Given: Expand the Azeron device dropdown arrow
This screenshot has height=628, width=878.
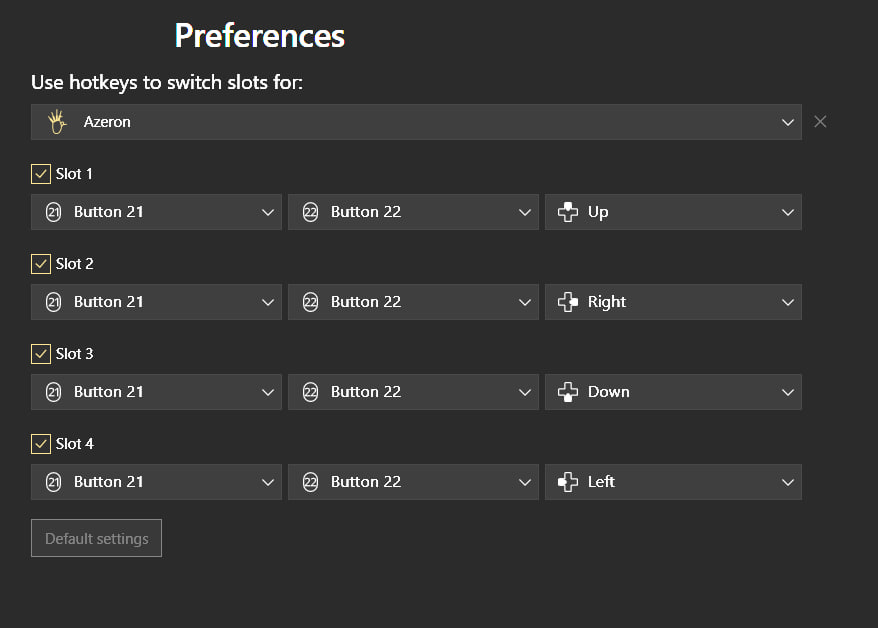Looking at the screenshot, I should pyautogui.click(x=787, y=122).
